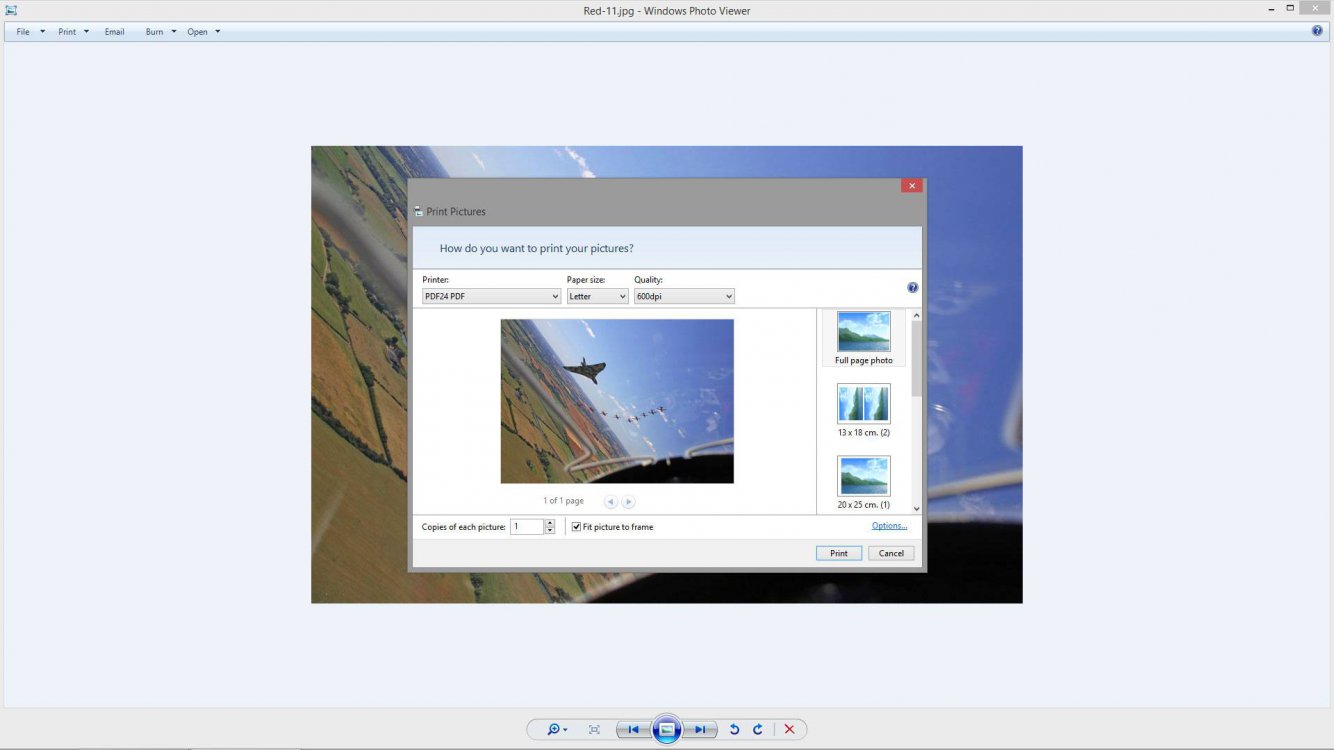Select Full page photo layout
Viewport: 1334px width, 750px height.
[x=864, y=338]
